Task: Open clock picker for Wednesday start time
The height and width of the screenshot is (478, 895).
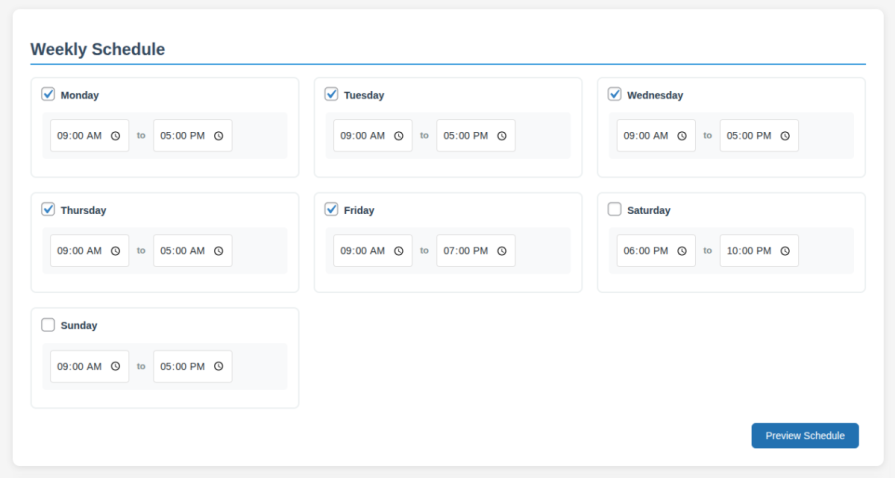Action: point(682,136)
